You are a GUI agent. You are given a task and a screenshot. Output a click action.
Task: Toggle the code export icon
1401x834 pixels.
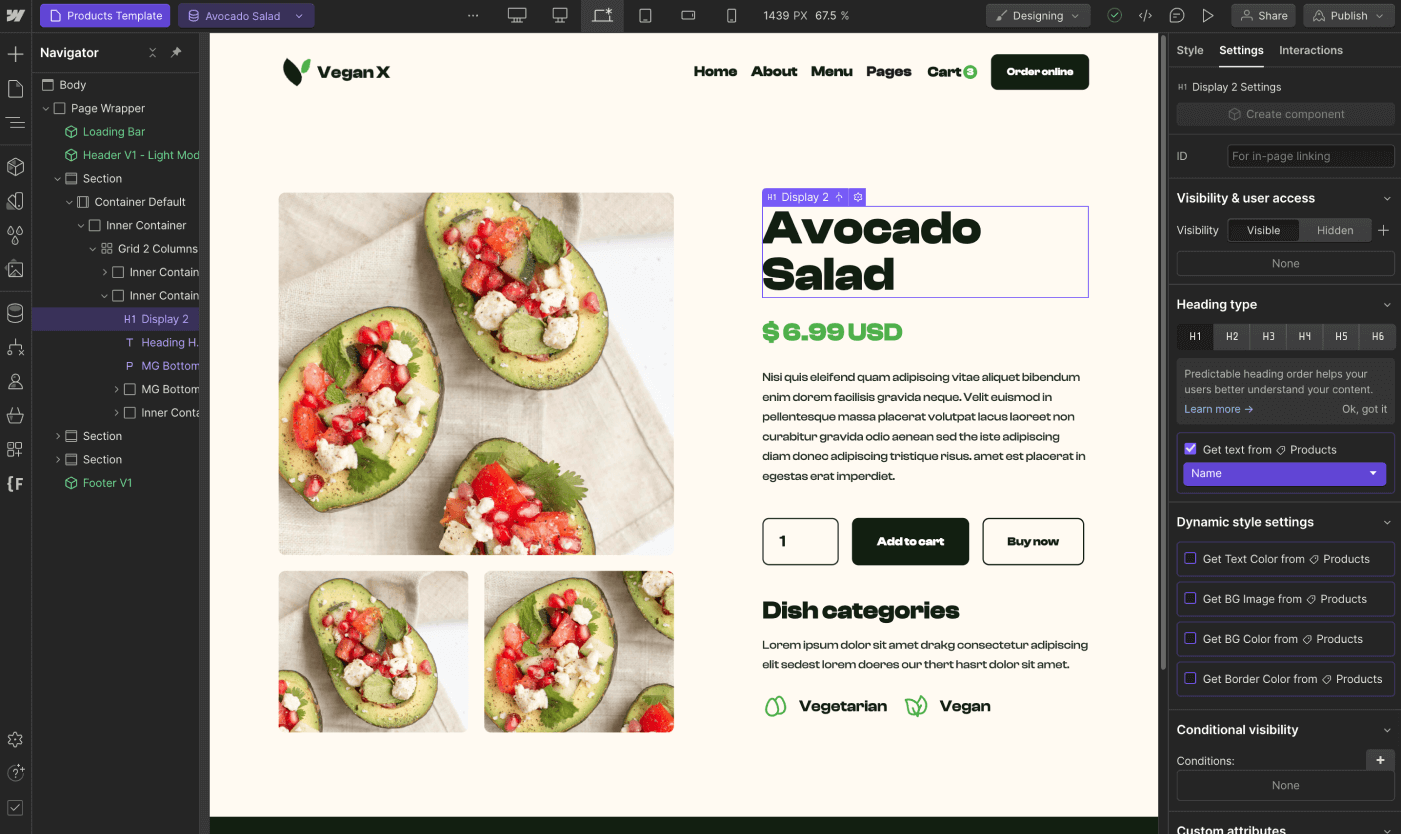pyautogui.click(x=1146, y=16)
